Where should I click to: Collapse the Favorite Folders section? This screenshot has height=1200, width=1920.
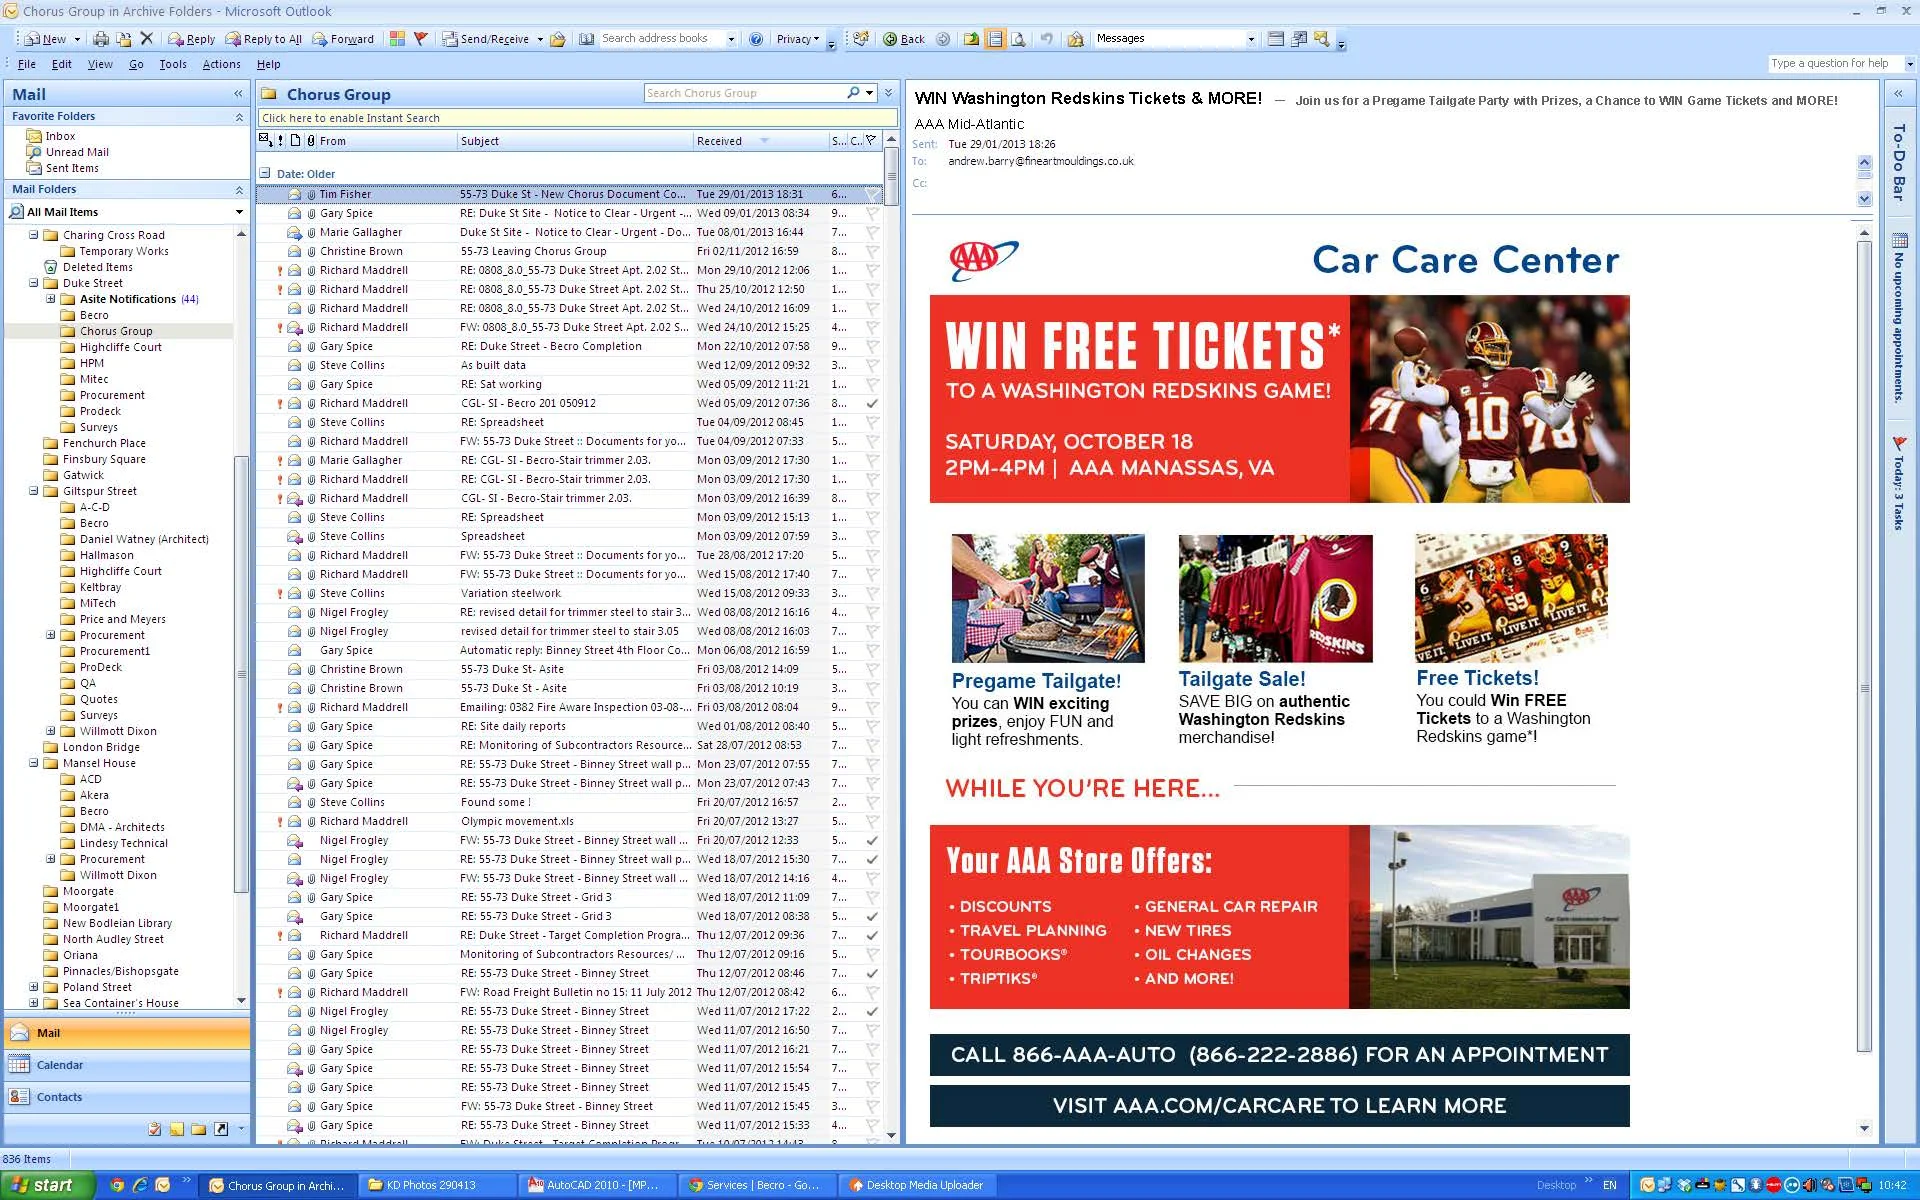coord(239,117)
